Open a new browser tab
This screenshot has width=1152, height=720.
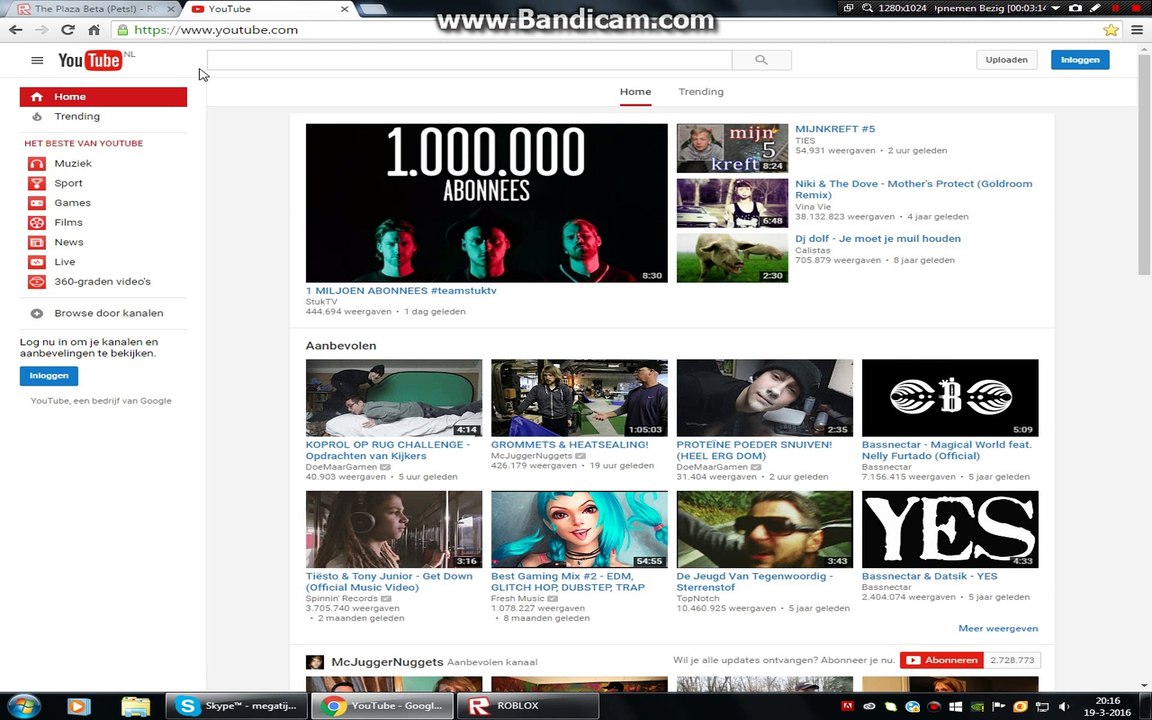tap(373, 9)
